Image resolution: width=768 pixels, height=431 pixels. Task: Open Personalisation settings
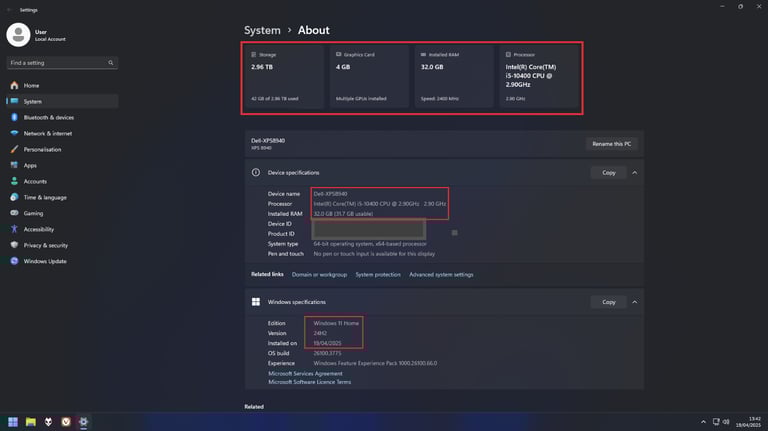(x=62, y=149)
